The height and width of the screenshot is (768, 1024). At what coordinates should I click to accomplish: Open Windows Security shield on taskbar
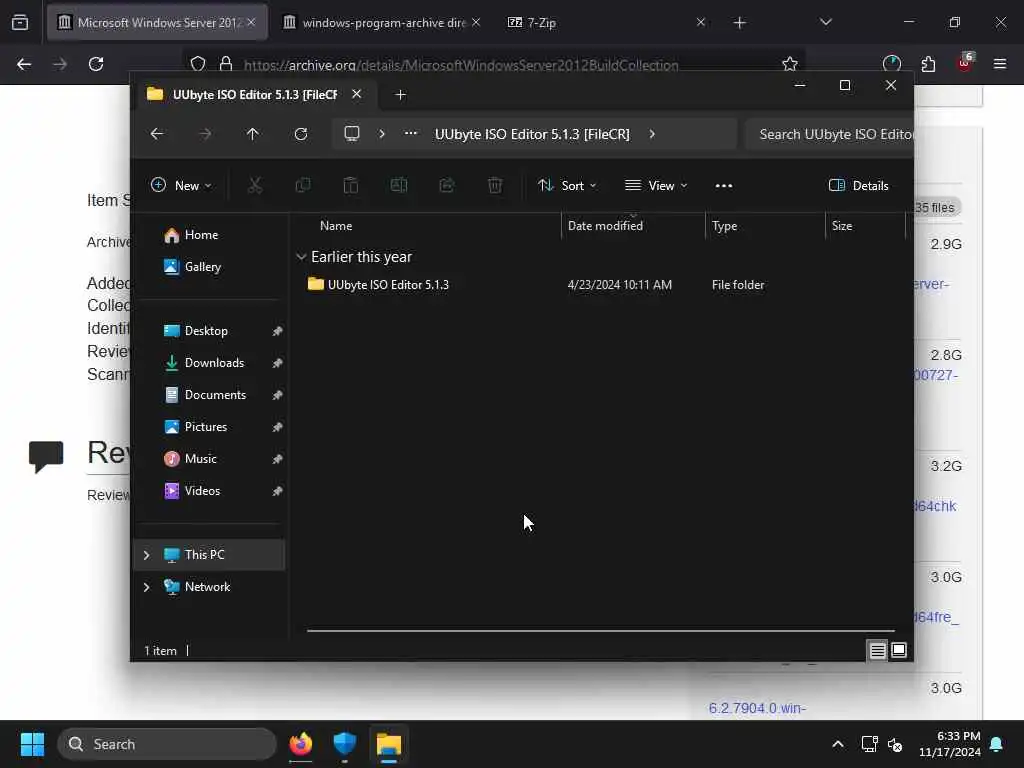coord(344,744)
